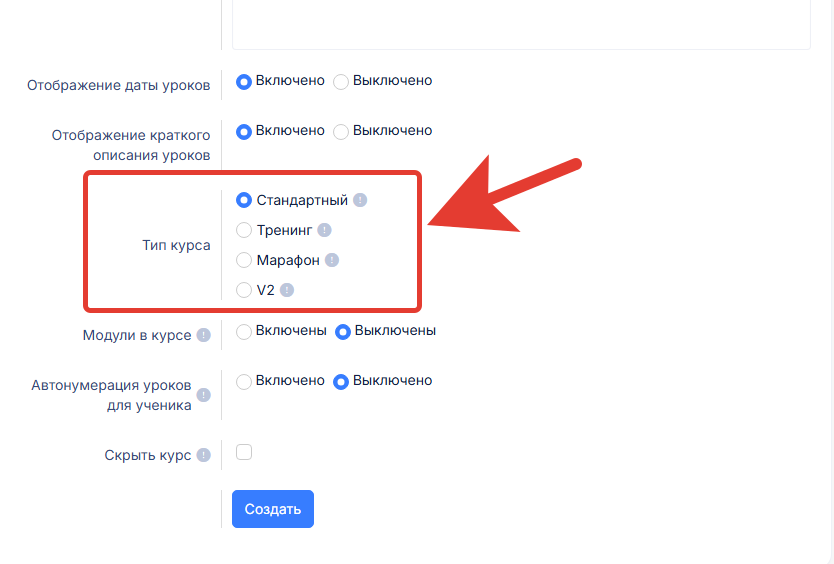834x564 pixels.
Task: Click the info icon for Модули в курсе
Action: pos(204,336)
